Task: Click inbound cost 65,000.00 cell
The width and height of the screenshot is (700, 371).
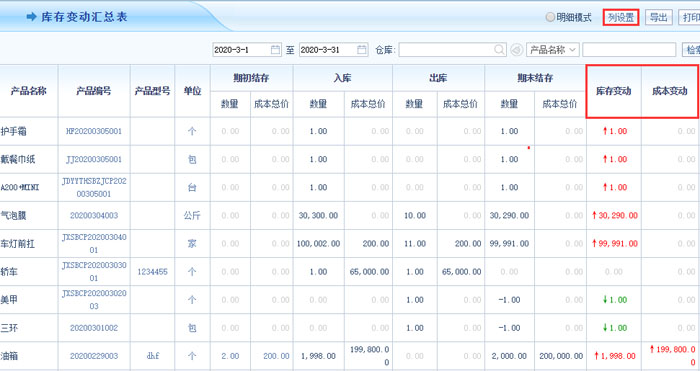Action: pyautogui.click(x=369, y=271)
